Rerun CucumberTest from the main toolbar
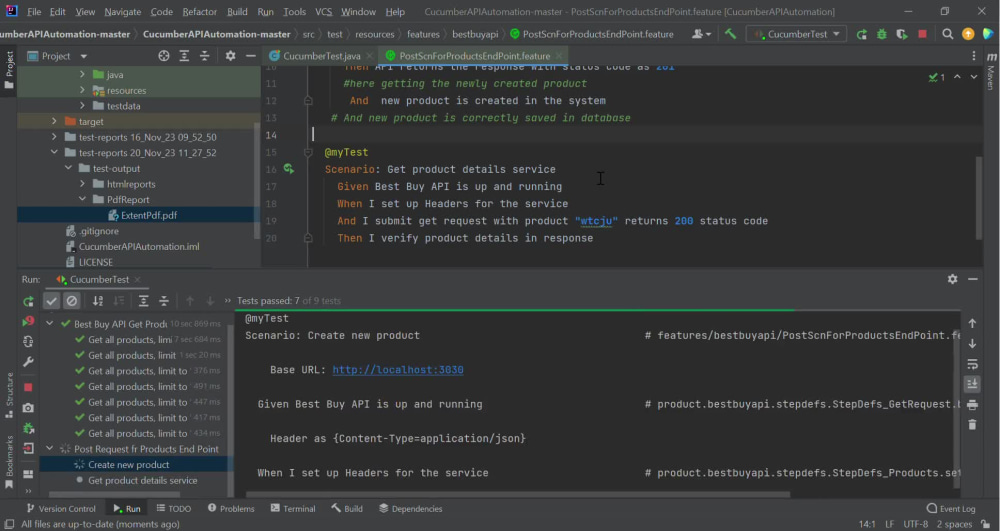Viewport: 1000px width, 531px height. click(x=862, y=34)
